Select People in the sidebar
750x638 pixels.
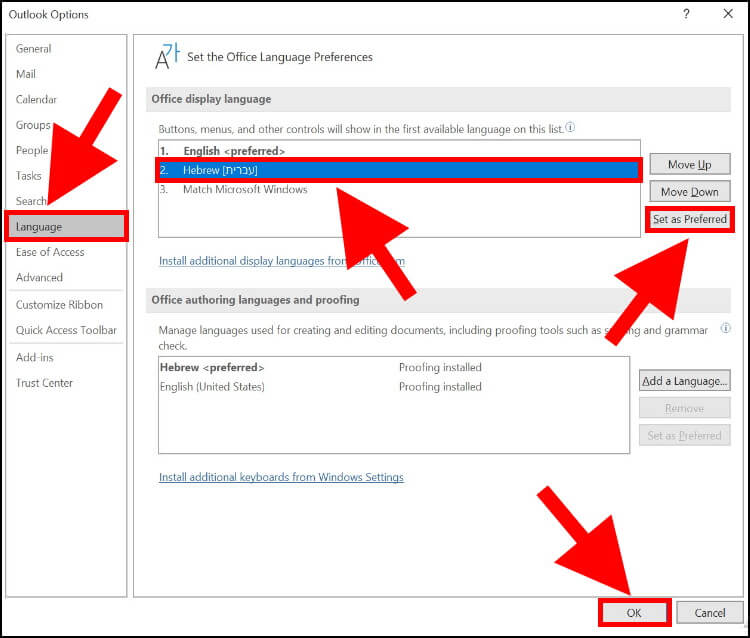(x=32, y=150)
